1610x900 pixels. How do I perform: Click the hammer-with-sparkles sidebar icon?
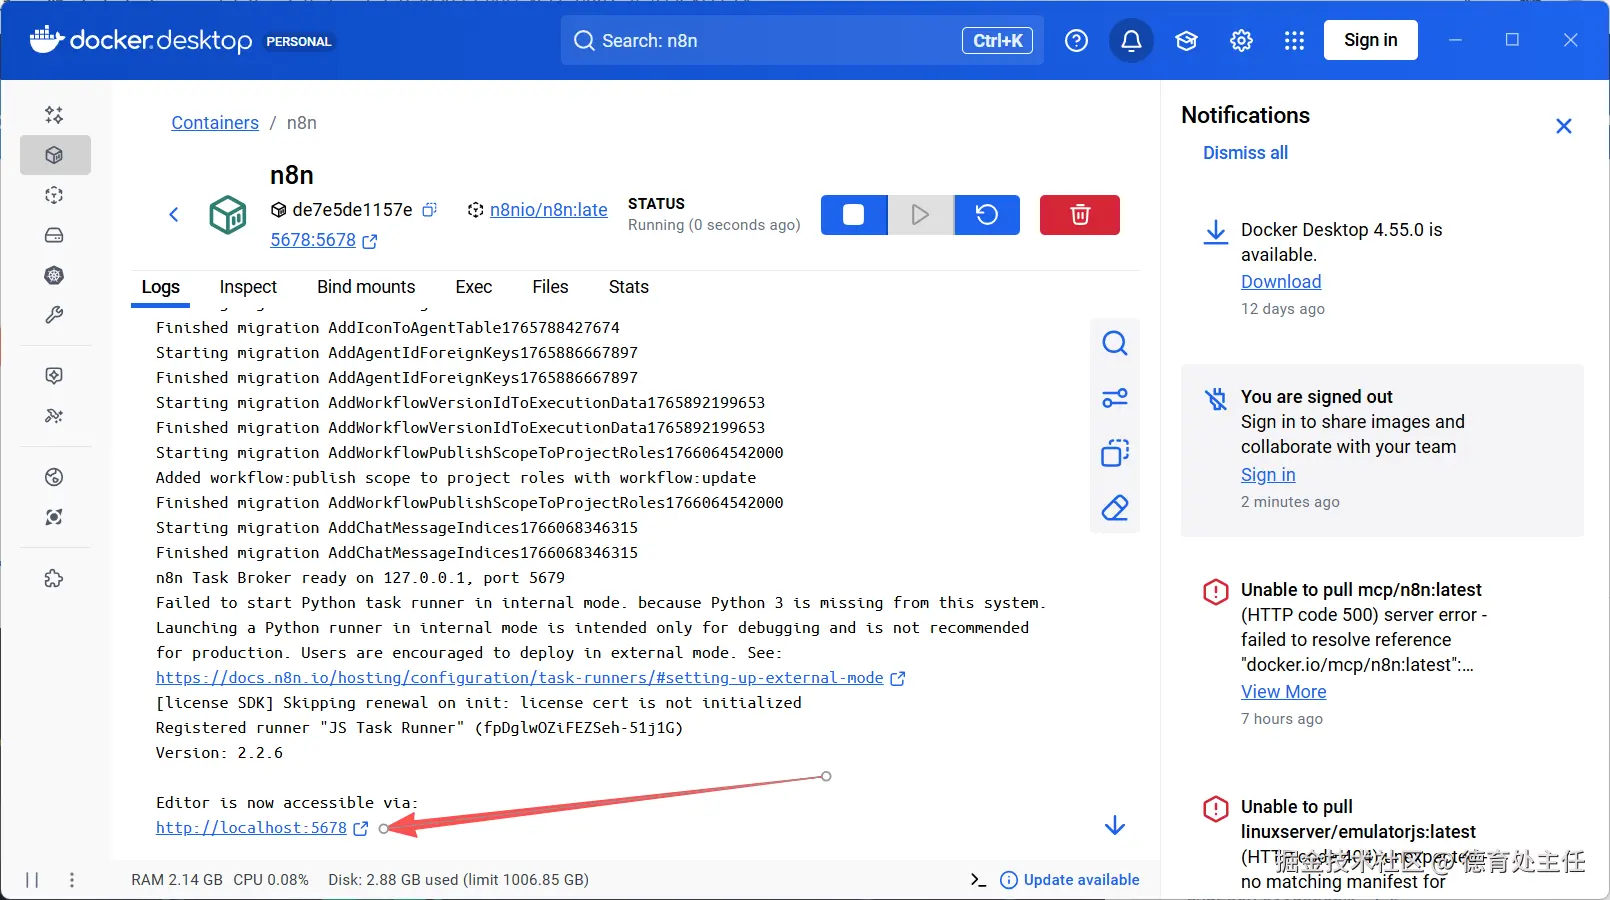pyautogui.click(x=54, y=416)
